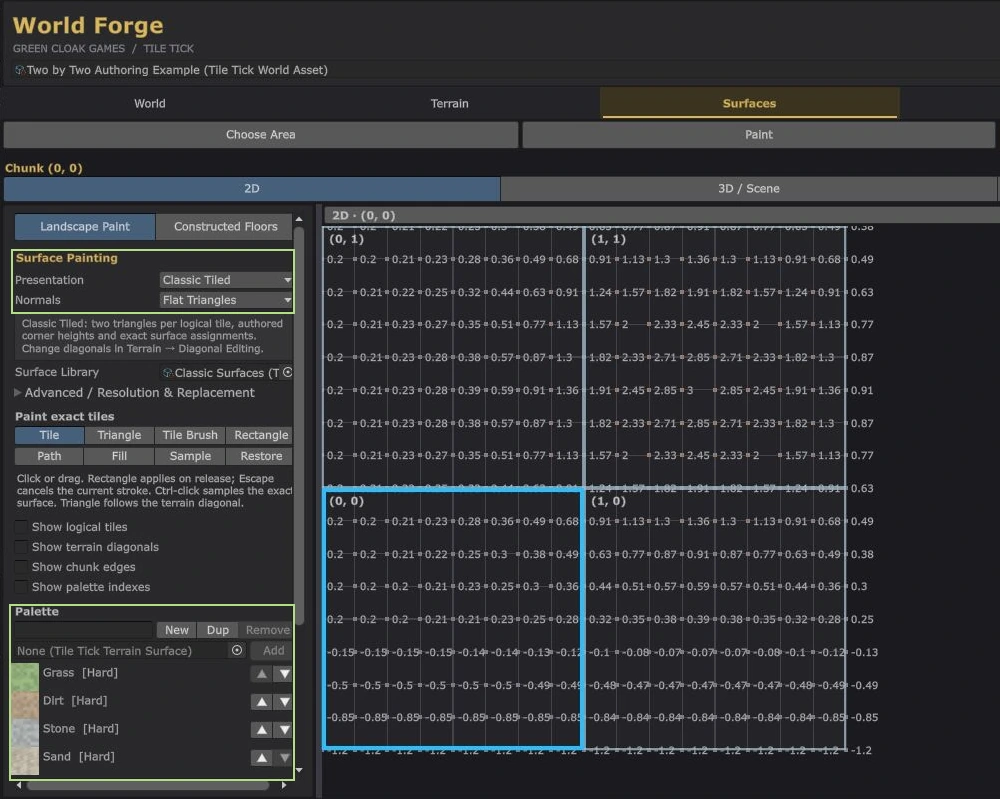The width and height of the screenshot is (1000, 799).
Task: Open the object picker for Tile Tick Terrain Surface
Action: tap(237, 650)
